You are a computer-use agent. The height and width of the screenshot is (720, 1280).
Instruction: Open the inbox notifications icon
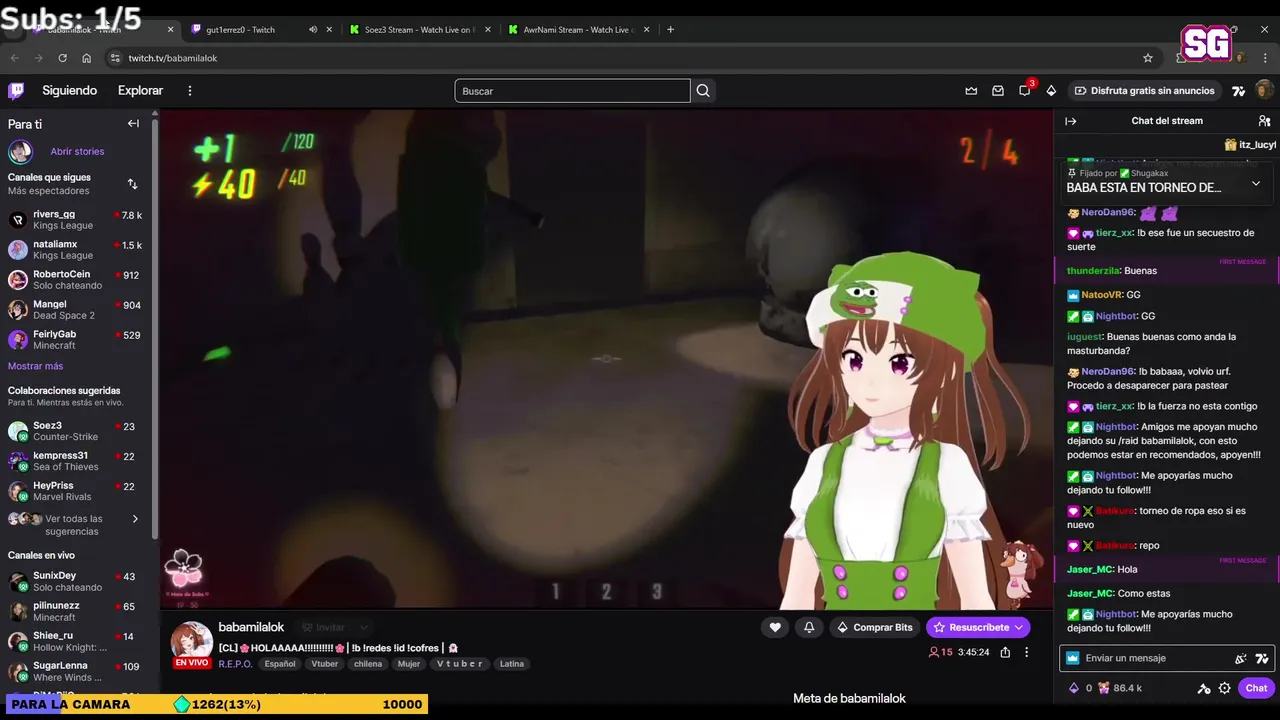coord(998,91)
